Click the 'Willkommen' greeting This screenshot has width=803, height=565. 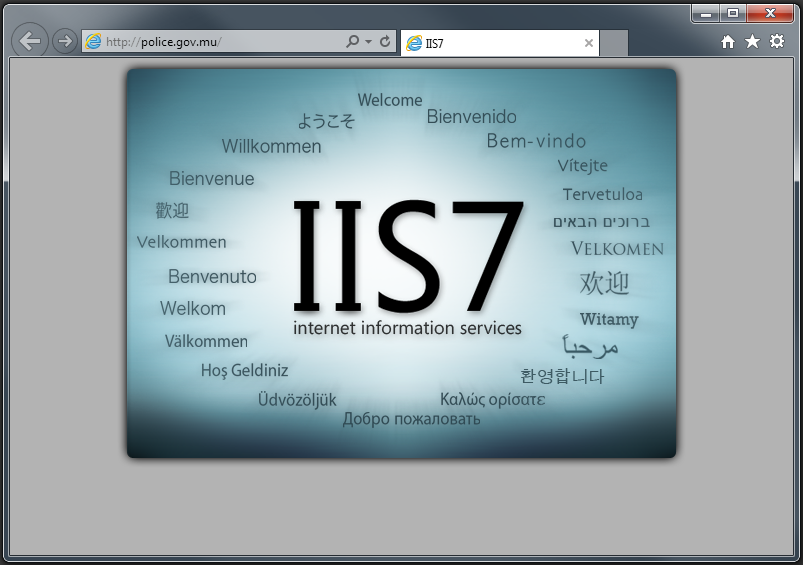coord(271,147)
